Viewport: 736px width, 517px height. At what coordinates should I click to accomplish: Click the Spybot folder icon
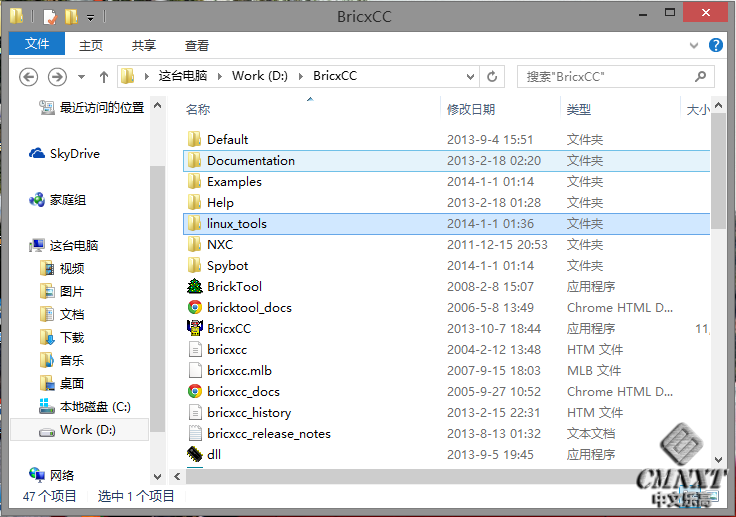click(194, 265)
